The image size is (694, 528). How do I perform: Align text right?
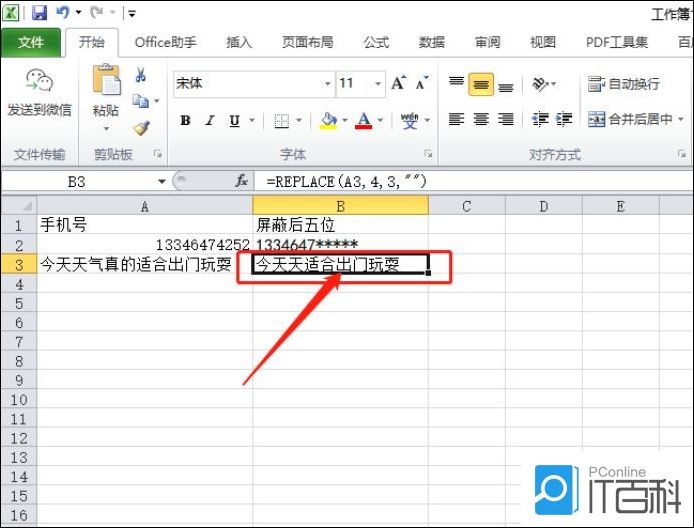pyautogui.click(x=505, y=119)
